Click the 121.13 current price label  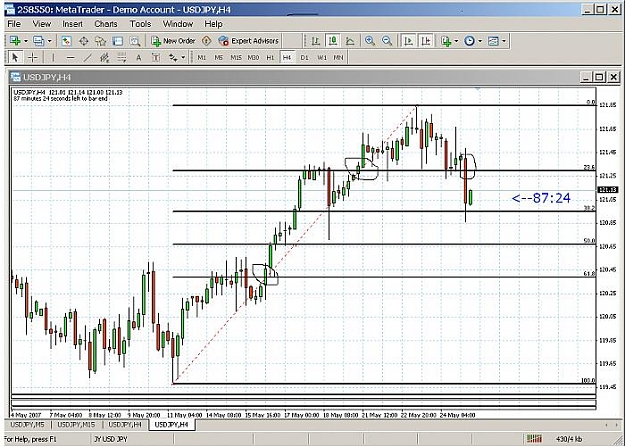pyautogui.click(x=607, y=190)
